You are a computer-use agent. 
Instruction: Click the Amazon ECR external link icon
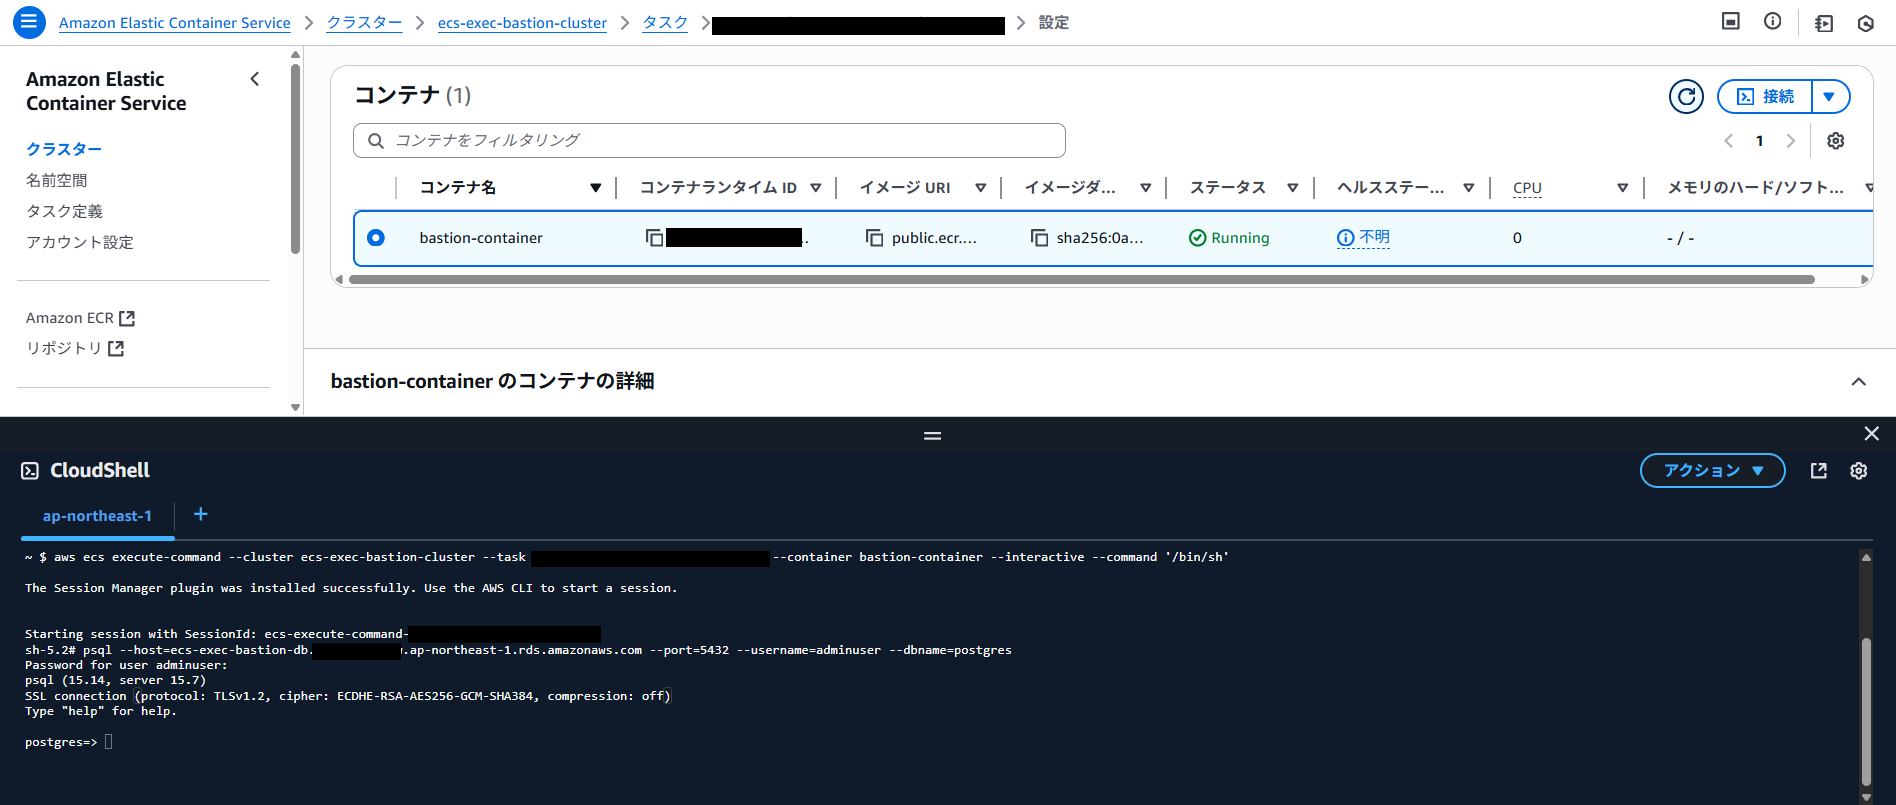coord(127,318)
